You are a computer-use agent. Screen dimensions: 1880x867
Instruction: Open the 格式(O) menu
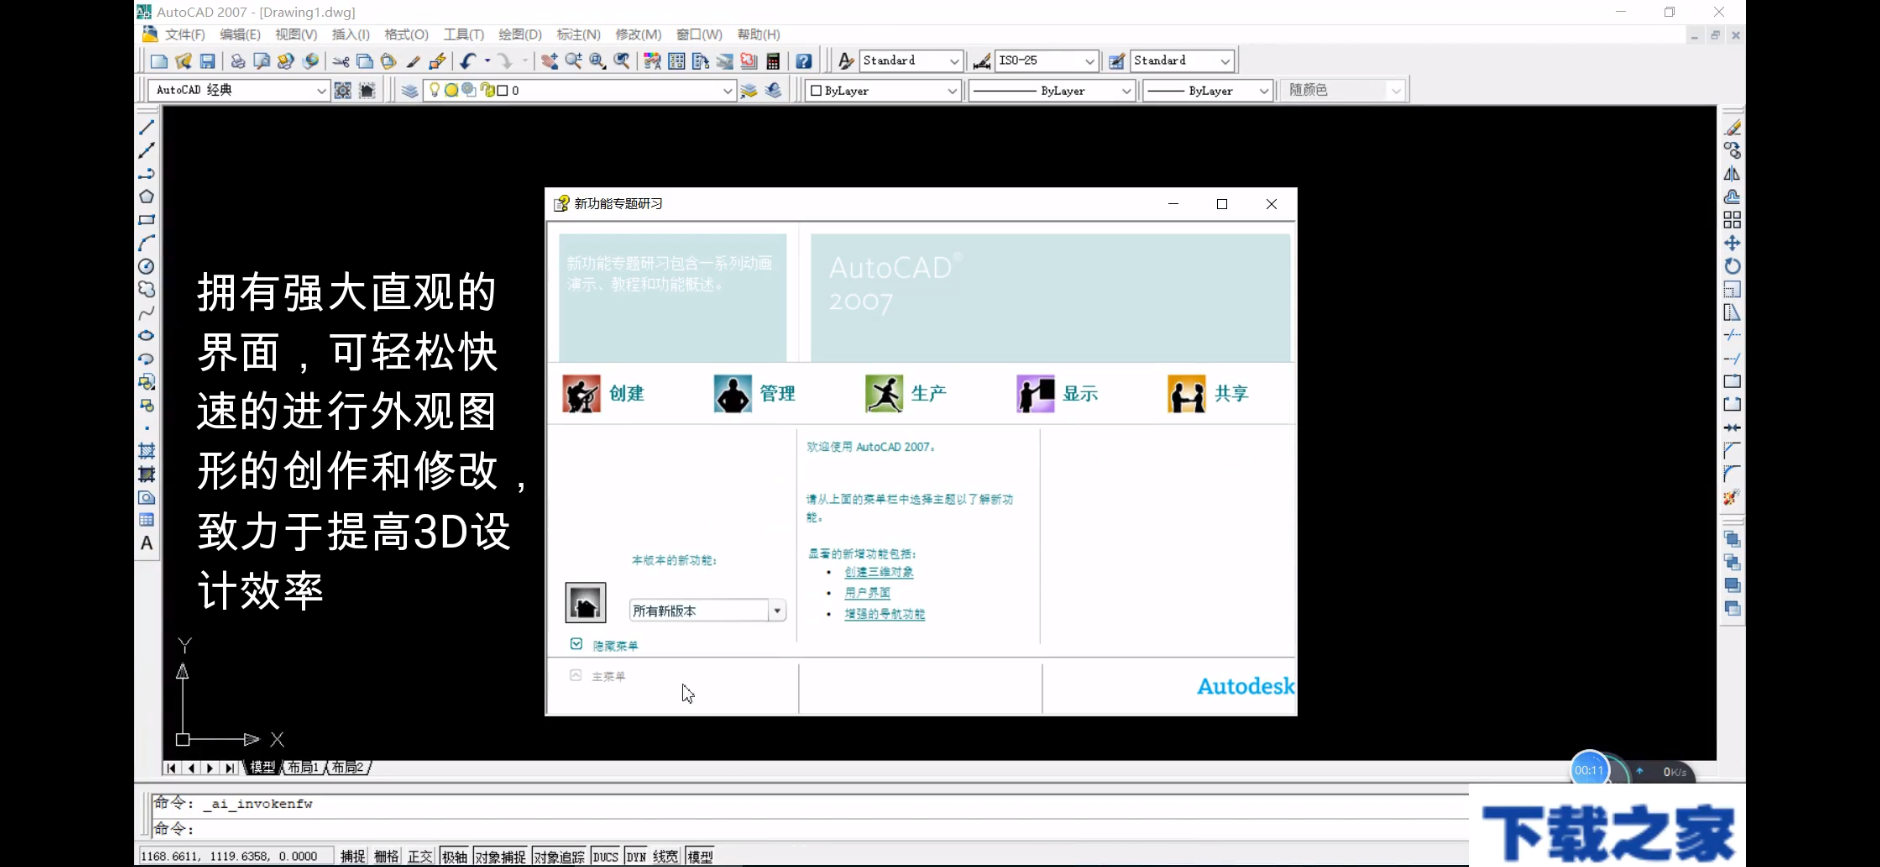tap(406, 34)
